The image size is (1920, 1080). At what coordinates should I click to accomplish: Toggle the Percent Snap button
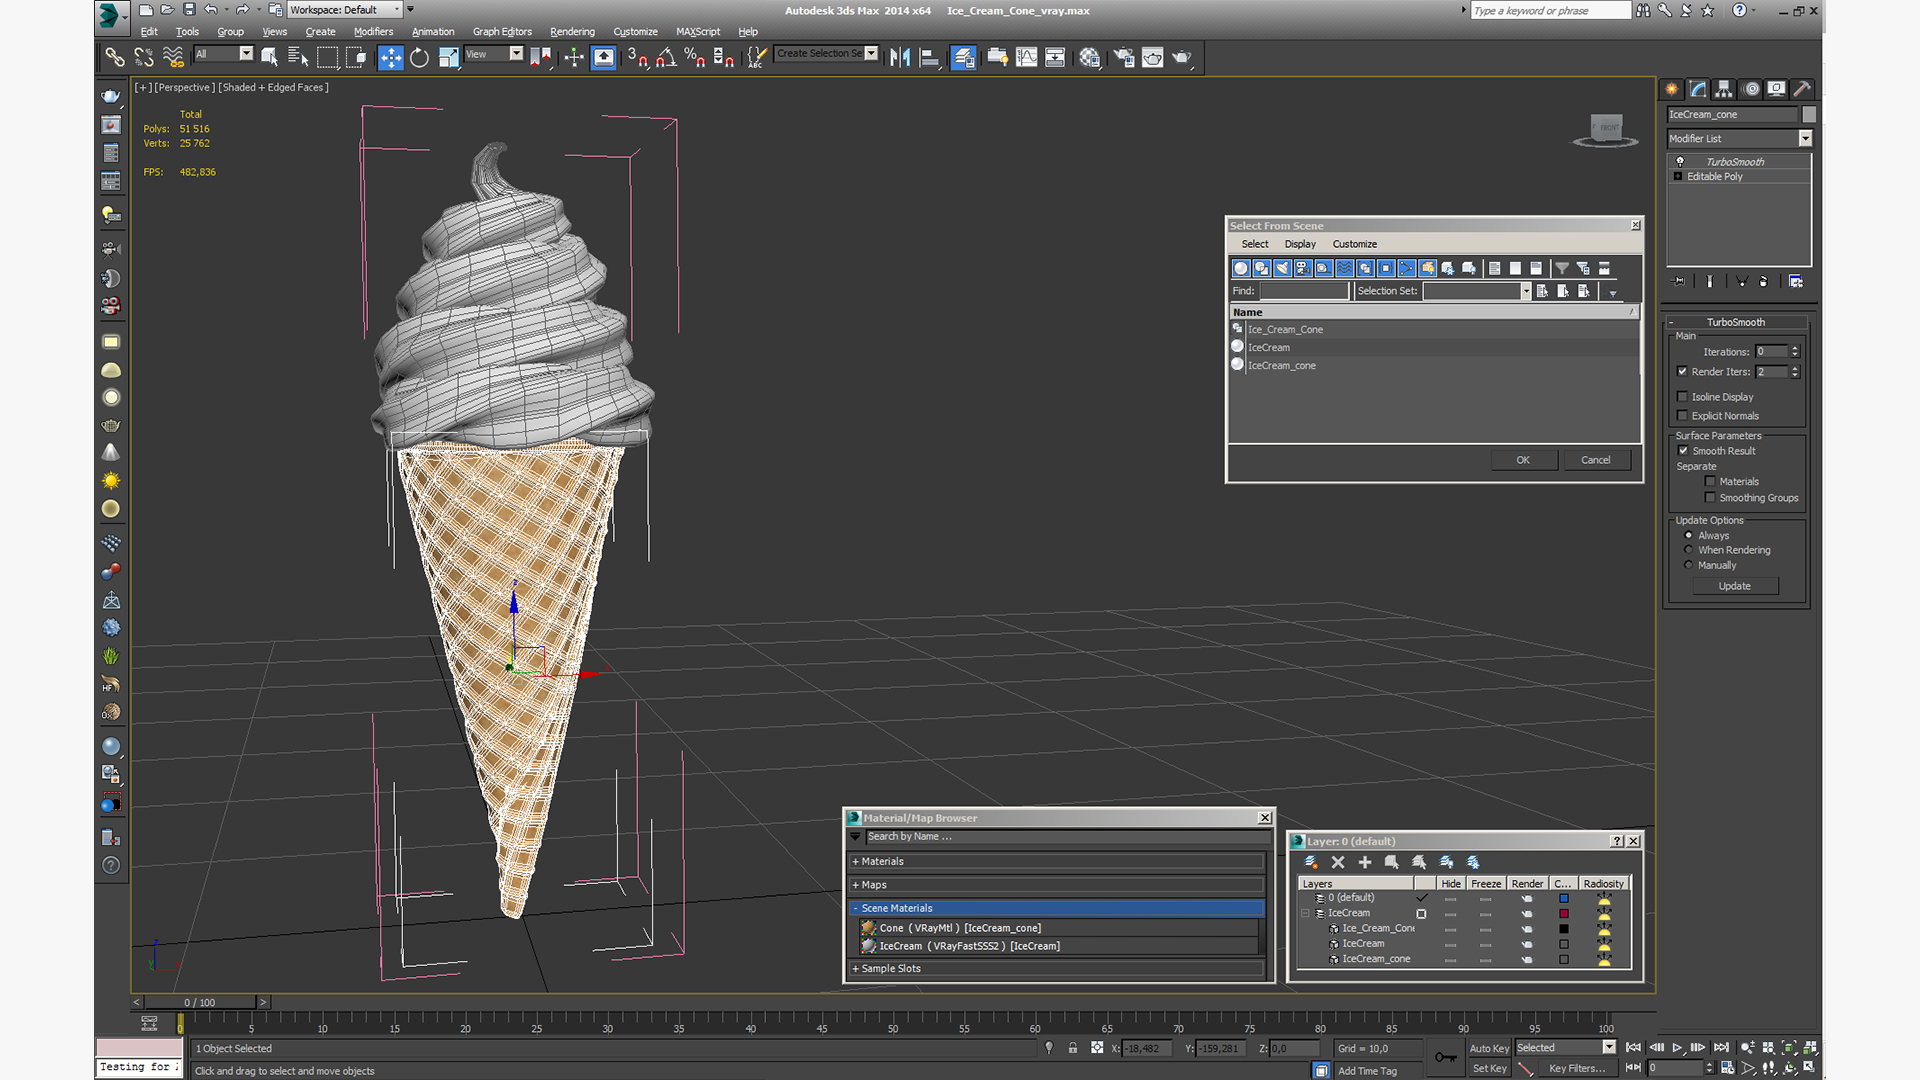coord(695,57)
